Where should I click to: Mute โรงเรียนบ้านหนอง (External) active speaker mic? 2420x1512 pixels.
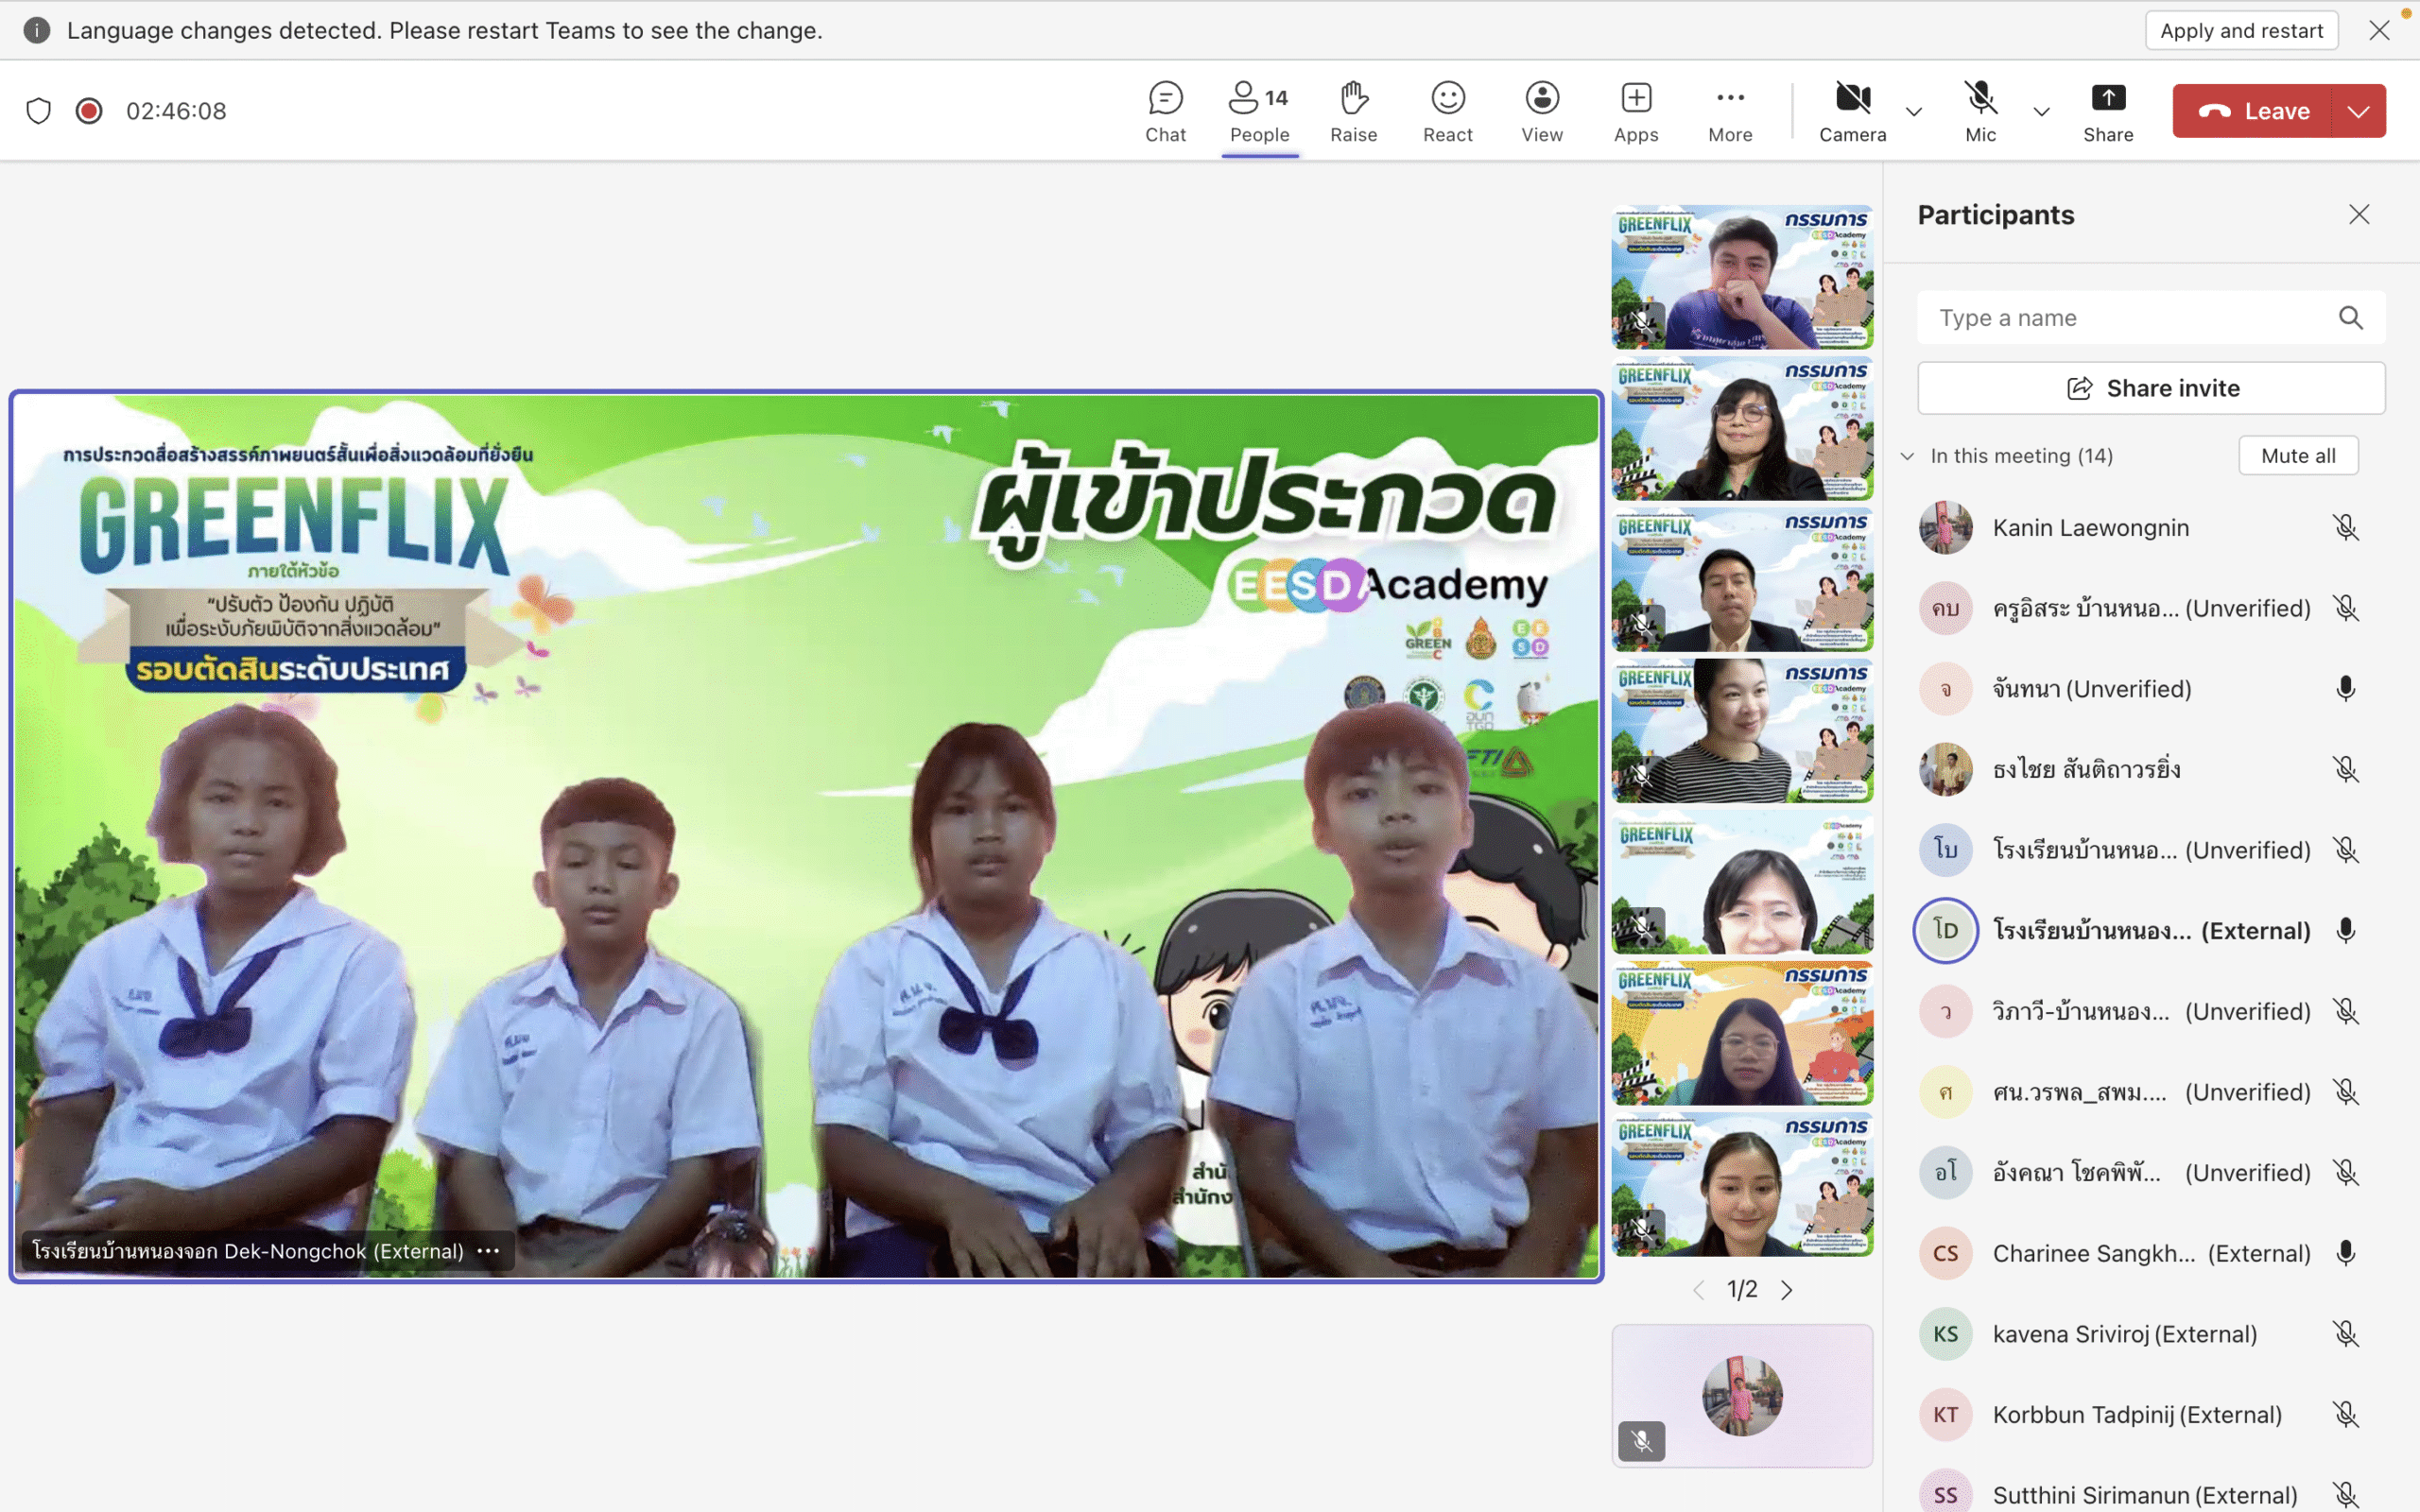pos(2345,931)
